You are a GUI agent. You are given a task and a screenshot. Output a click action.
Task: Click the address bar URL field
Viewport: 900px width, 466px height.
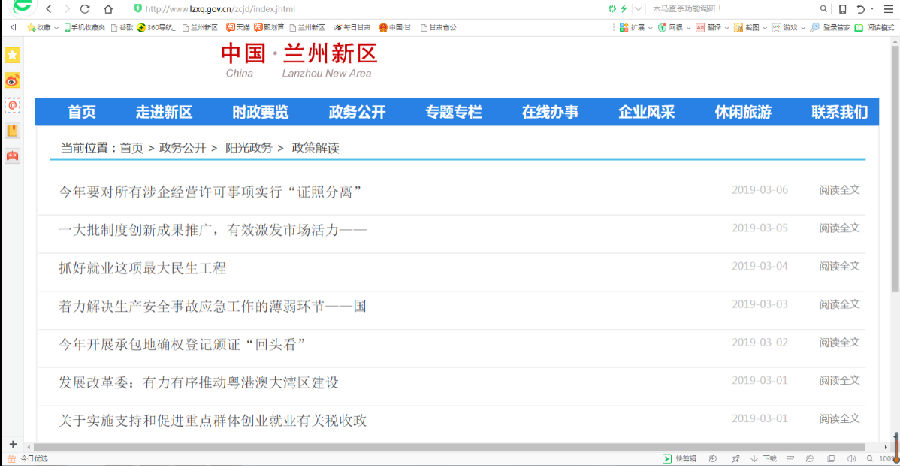pyautogui.click(x=350, y=9)
